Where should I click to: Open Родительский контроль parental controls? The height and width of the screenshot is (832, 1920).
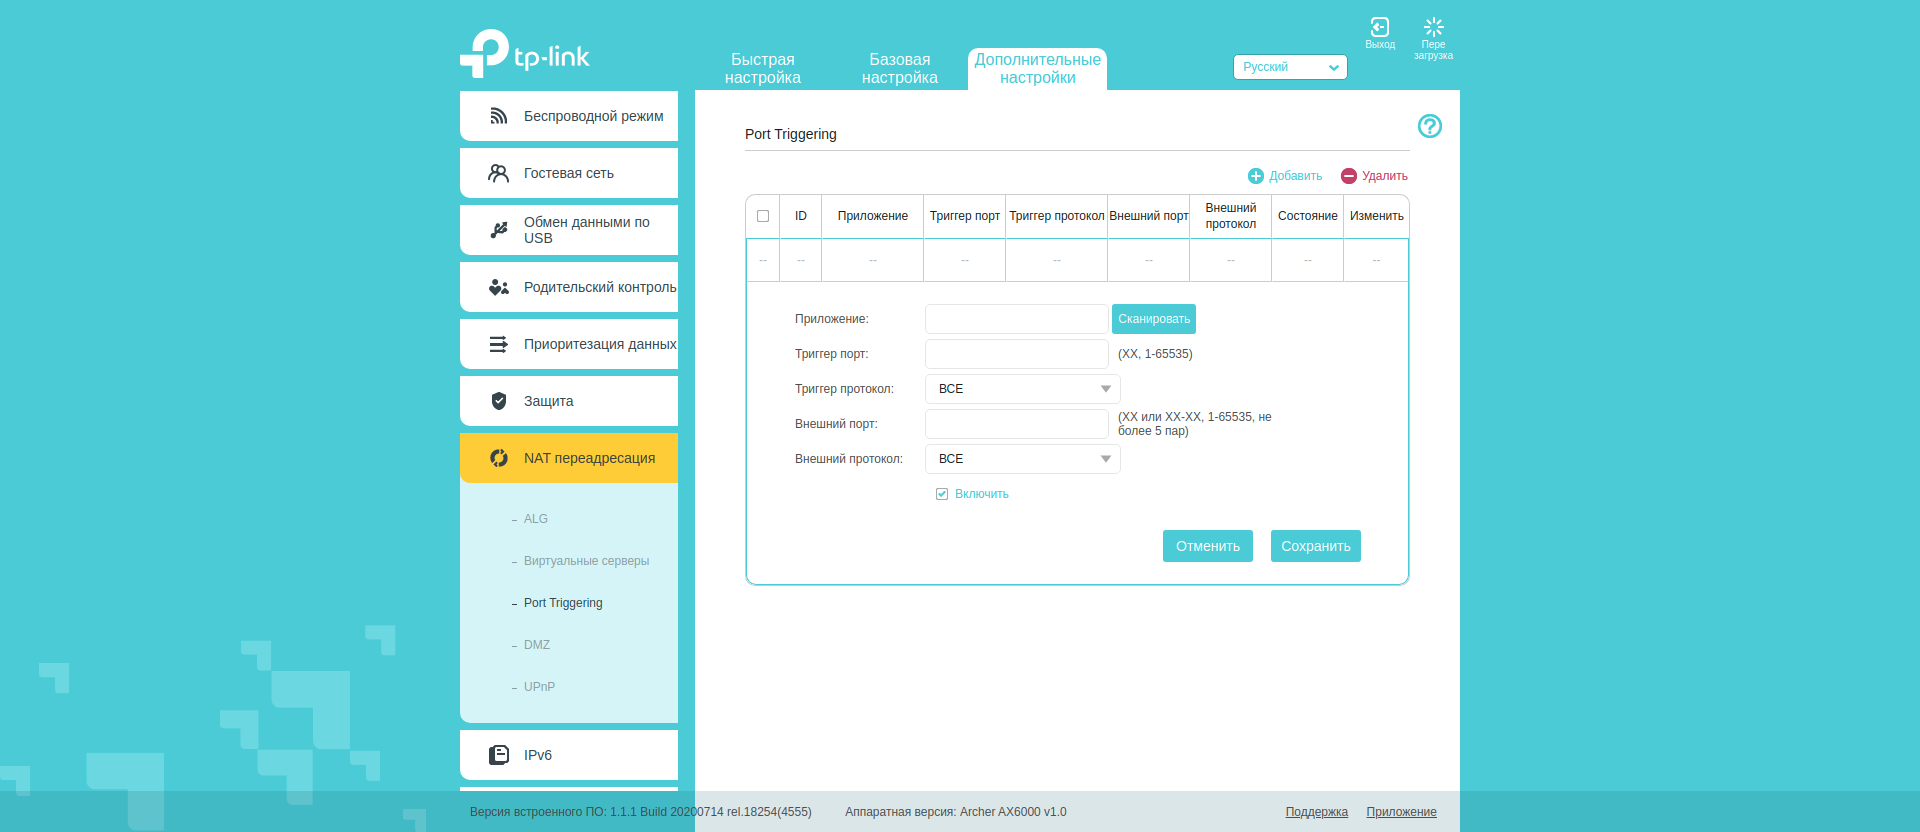tap(569, 287)
